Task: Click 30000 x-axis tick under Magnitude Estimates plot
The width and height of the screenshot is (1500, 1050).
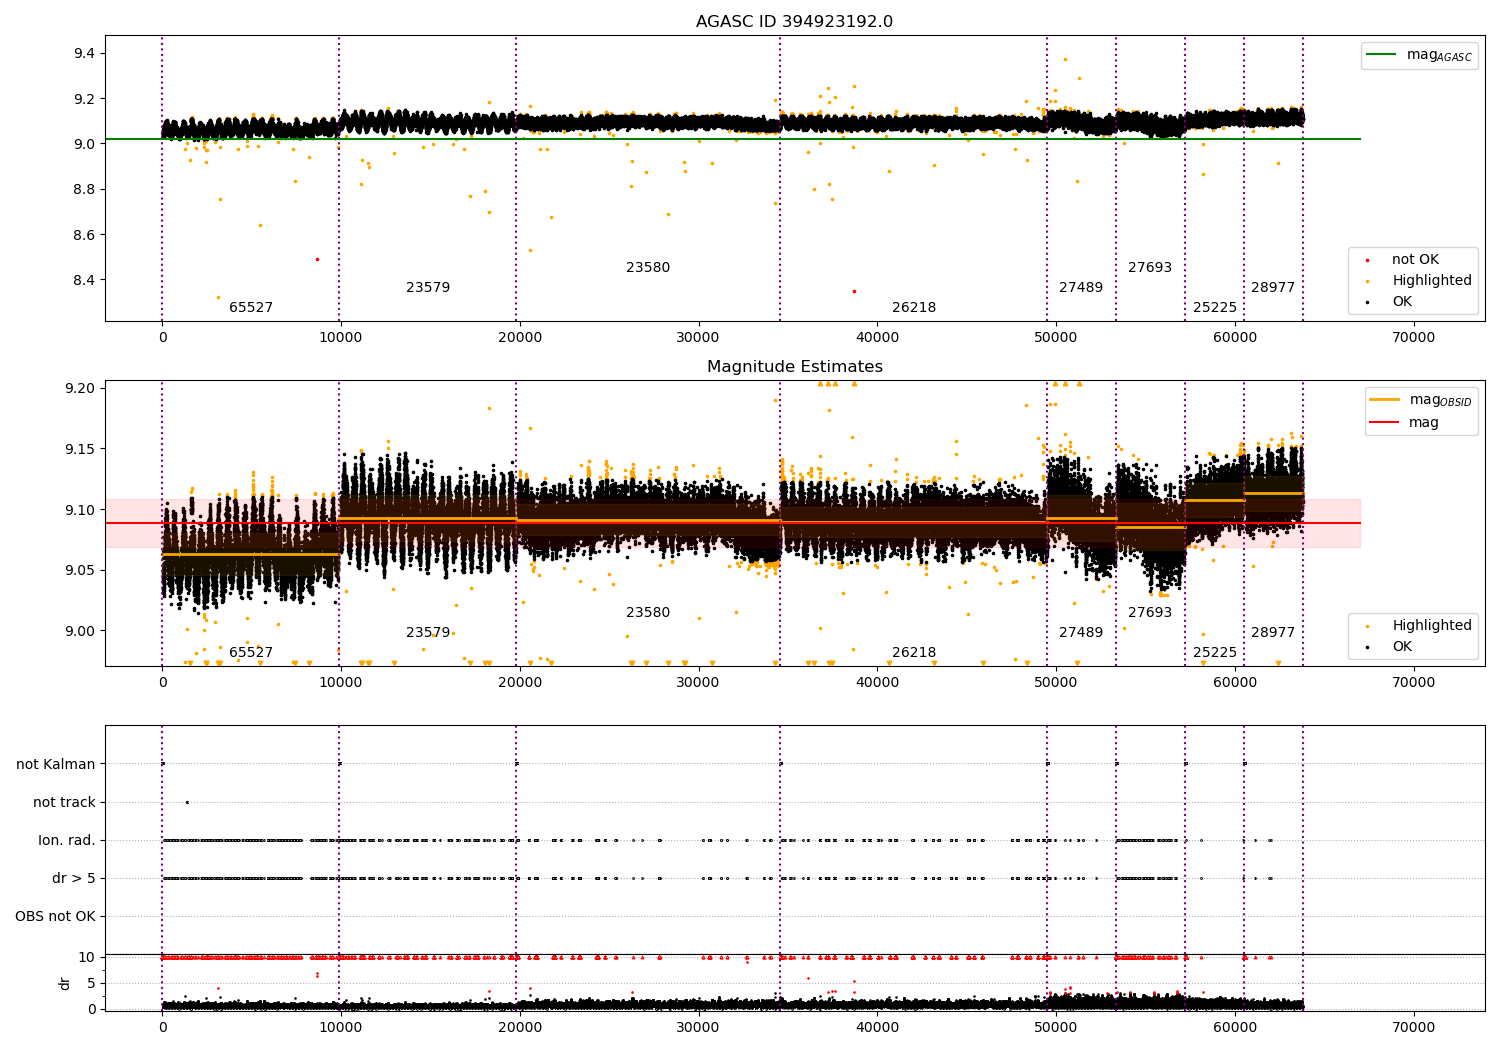Action: (x=698, y=683)
